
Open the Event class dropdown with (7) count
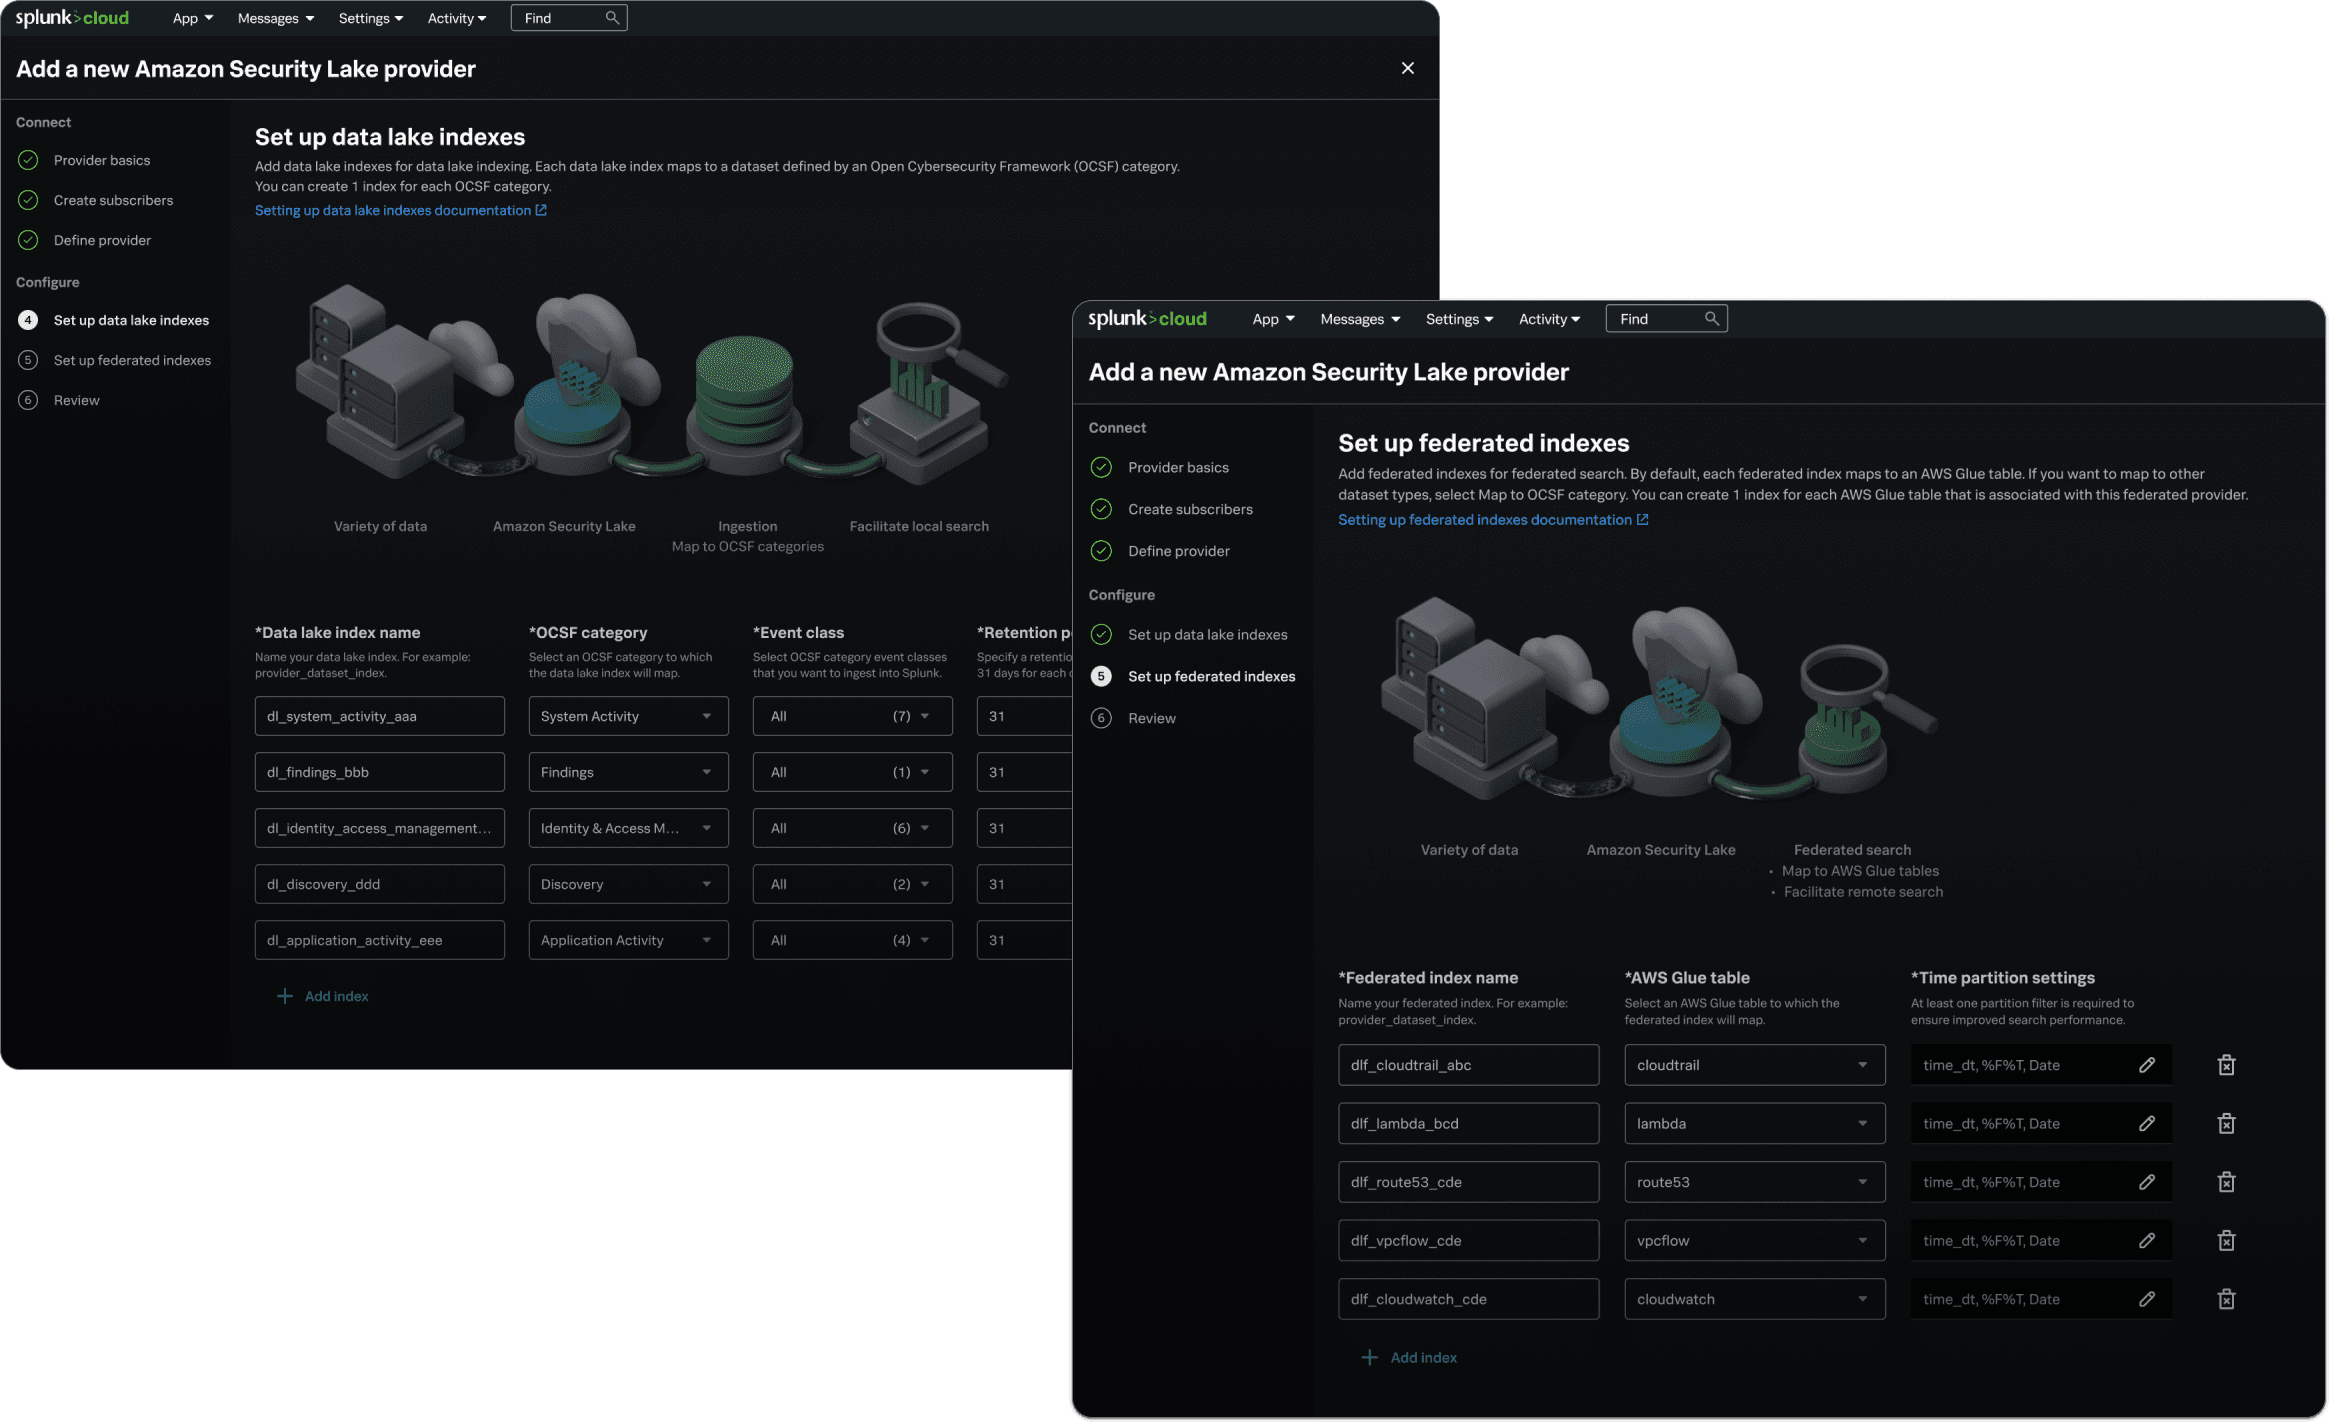tap(852, 716)
